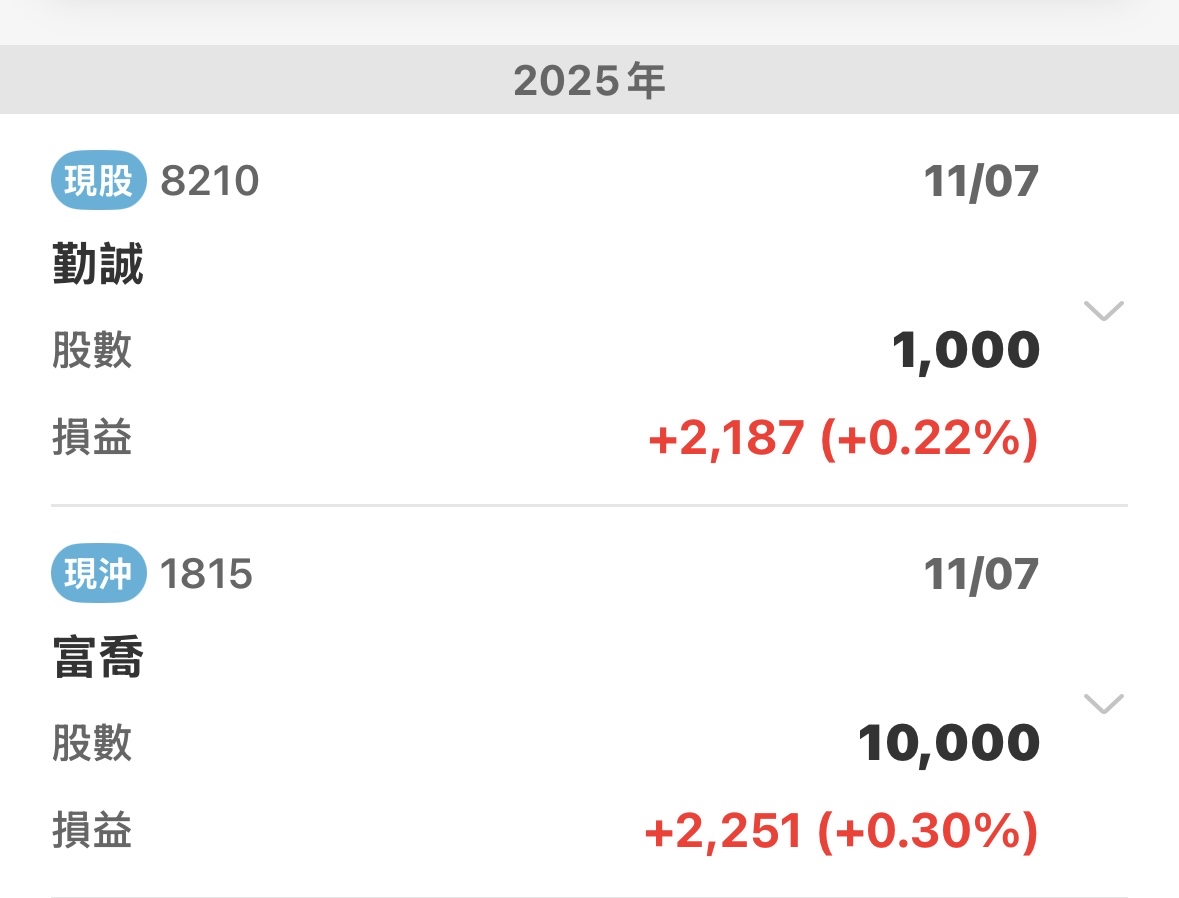The width and height of the screenshot is (1179, 898).
Task: Click 股數 label under 富喬
Action: tap(92, 744)
